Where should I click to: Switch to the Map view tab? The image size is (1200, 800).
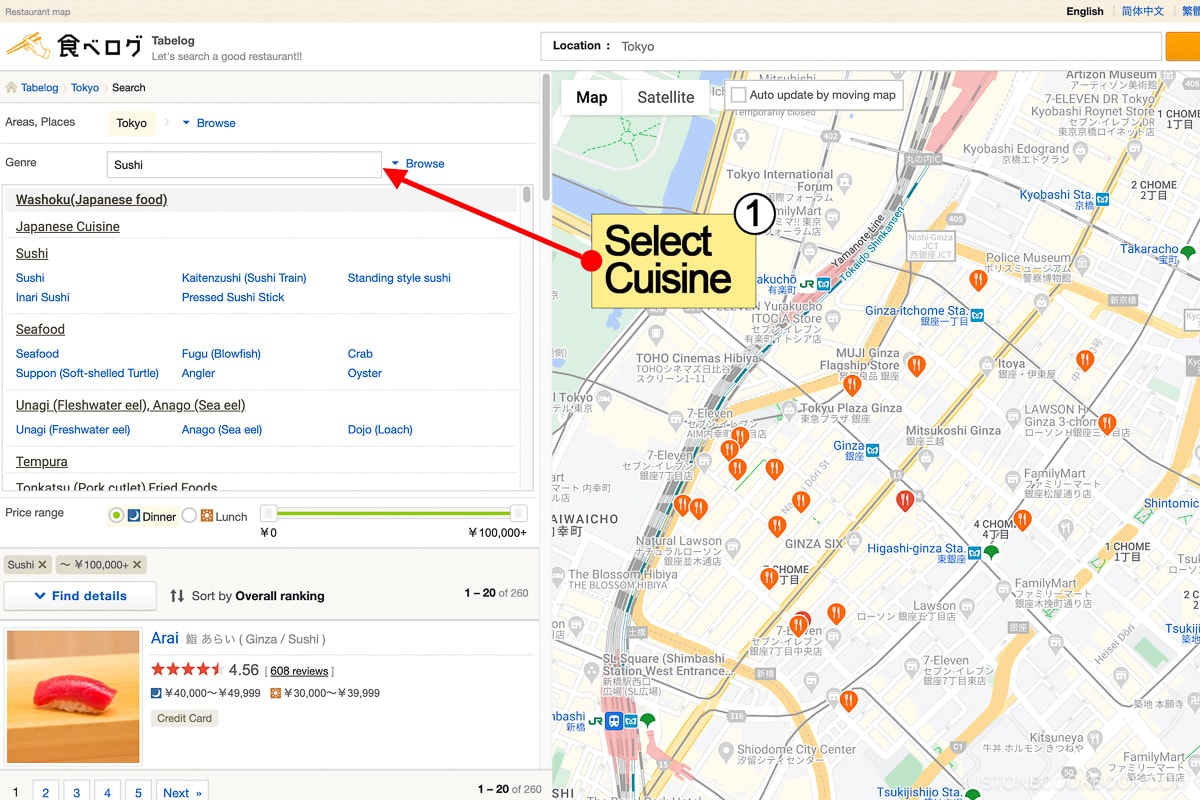591,97
